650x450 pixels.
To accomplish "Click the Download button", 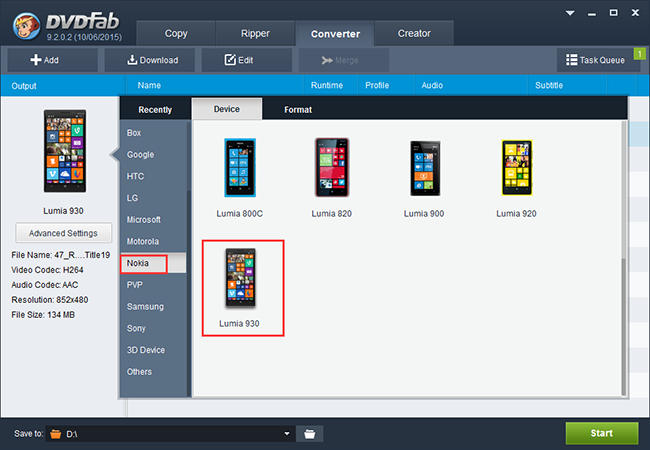I will [x=150, y=60].
